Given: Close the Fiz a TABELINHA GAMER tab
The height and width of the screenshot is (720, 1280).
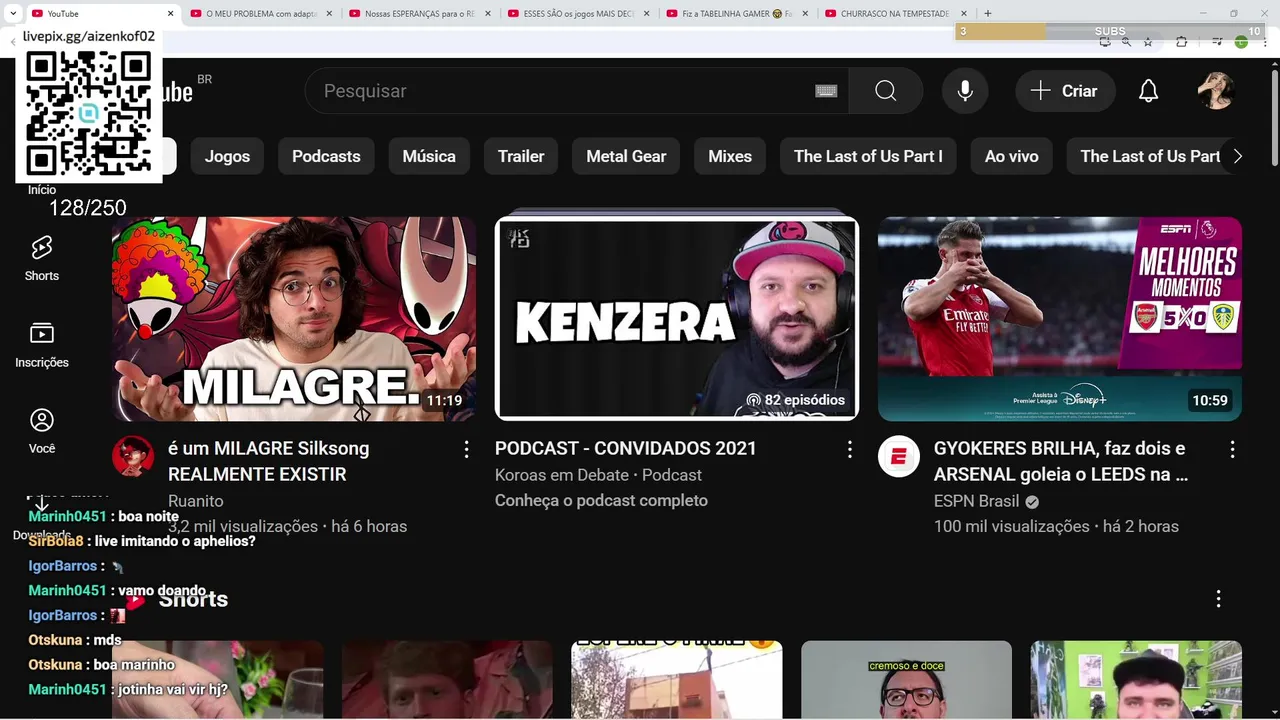Looking at the screenshot, I should coord(805,14).
